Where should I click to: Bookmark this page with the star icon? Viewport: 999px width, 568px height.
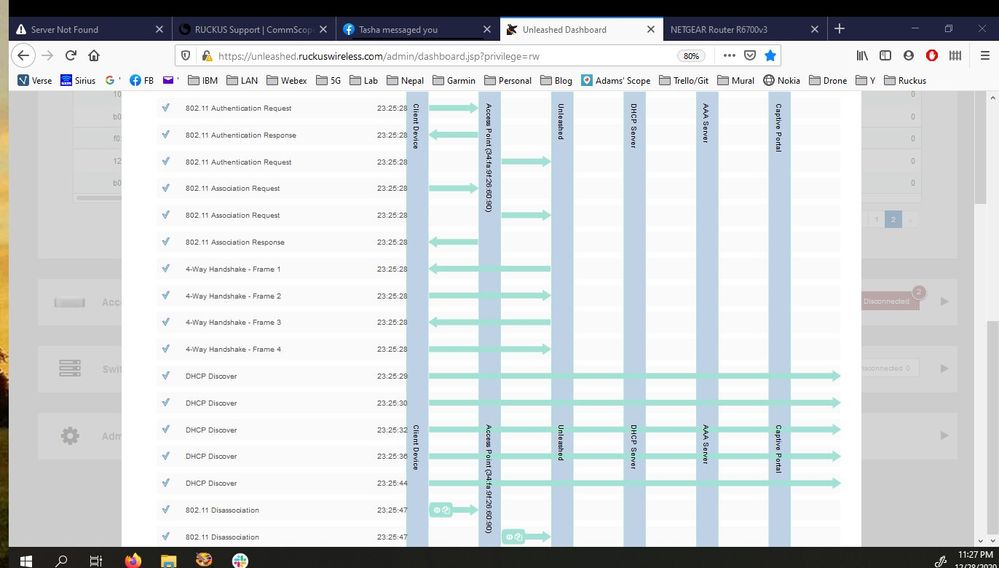click(770, 56)
